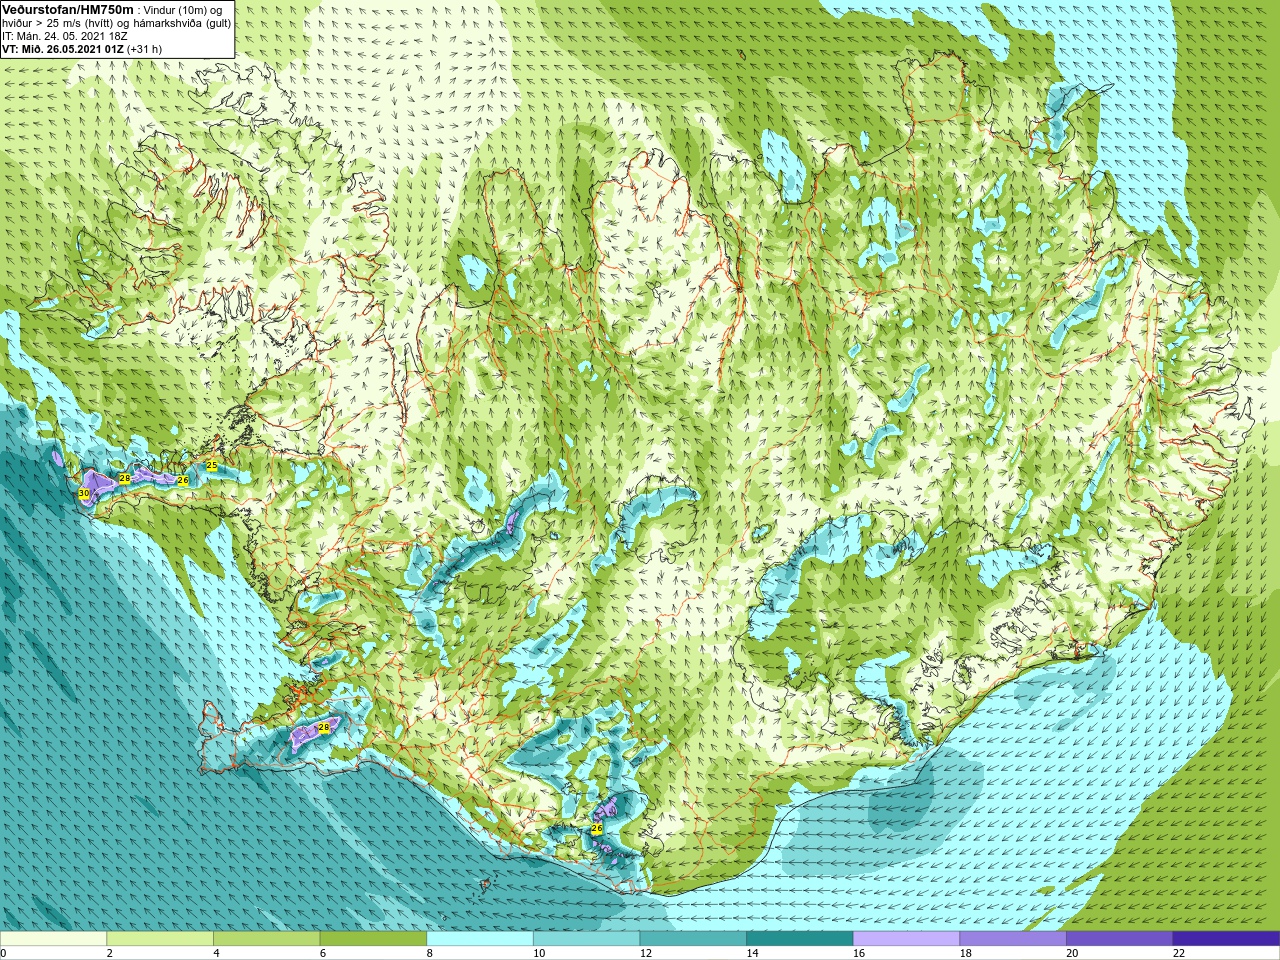Click the legend scale label "16"

coord(859,953)
